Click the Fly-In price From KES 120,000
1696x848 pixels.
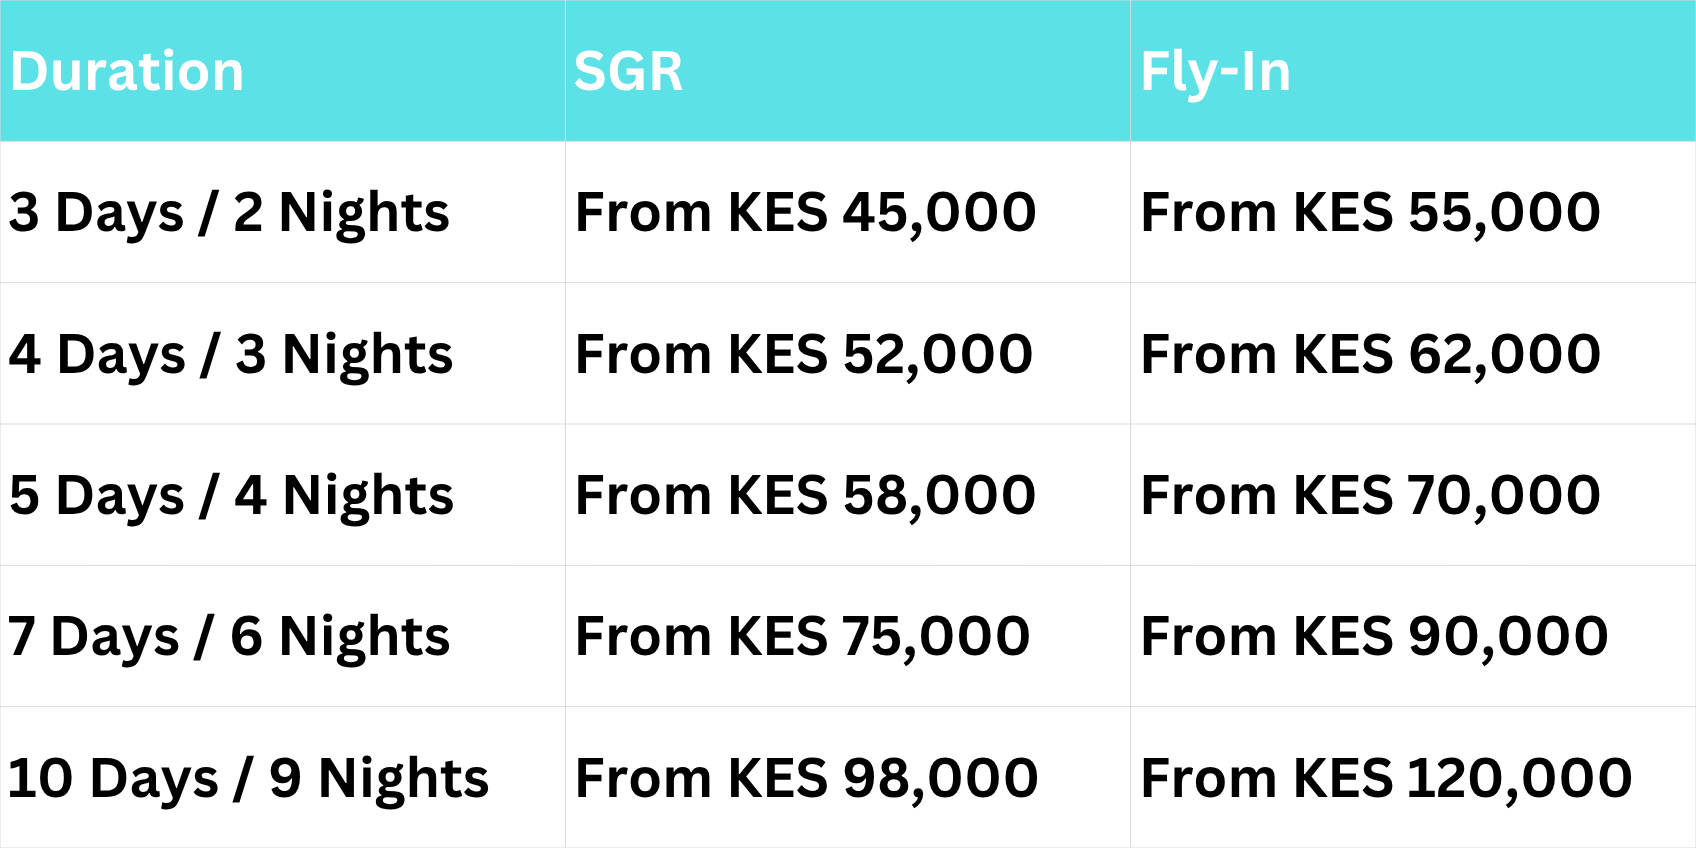click(1386, 779)
